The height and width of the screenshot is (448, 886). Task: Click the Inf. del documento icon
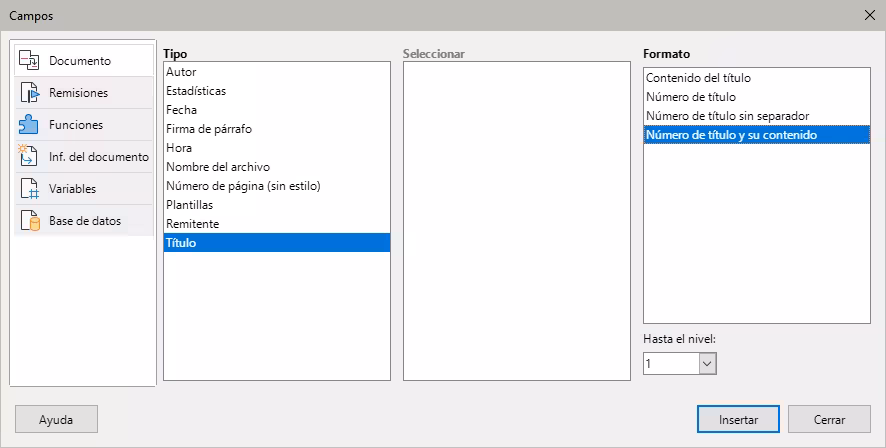click(x=29, y=157)
